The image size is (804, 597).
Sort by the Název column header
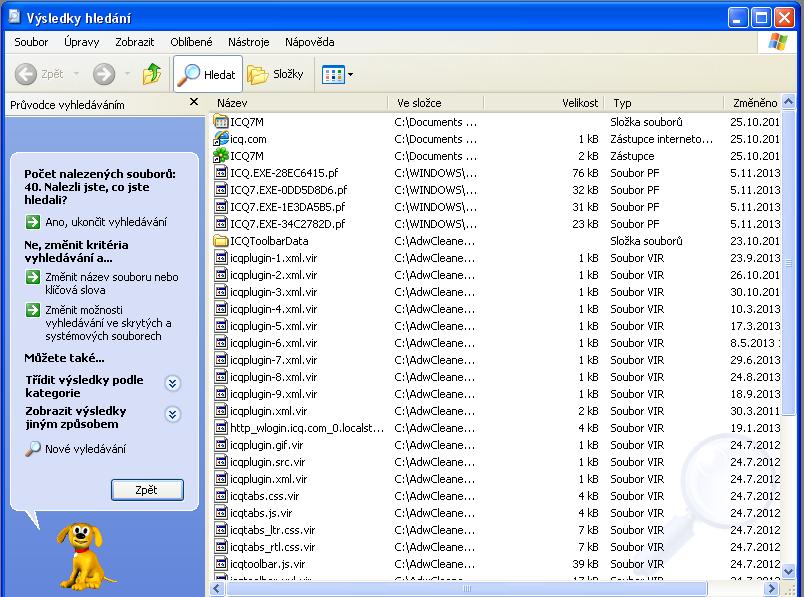pyautogui.click(x=298, y=103)
